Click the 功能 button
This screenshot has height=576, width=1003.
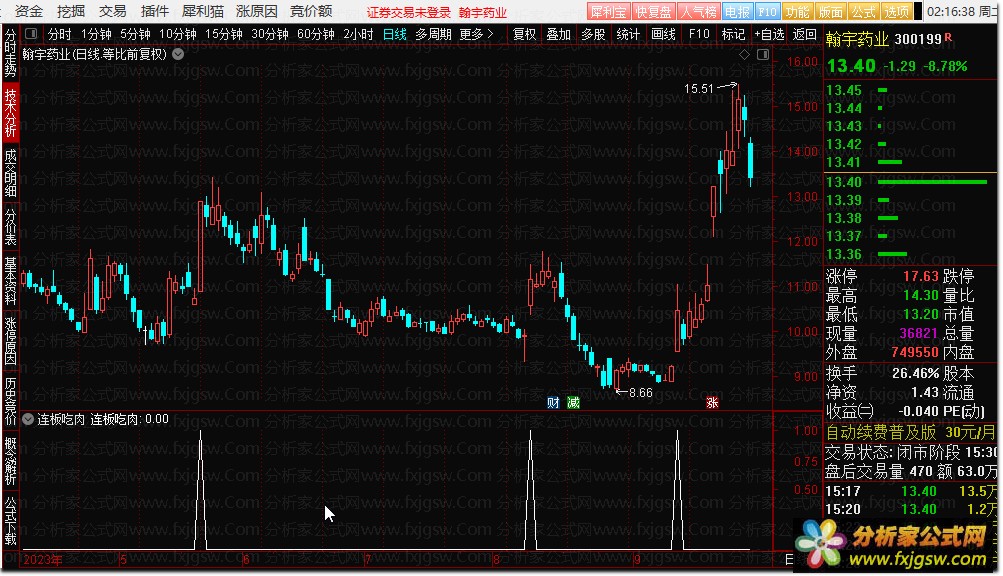point(798,12)
